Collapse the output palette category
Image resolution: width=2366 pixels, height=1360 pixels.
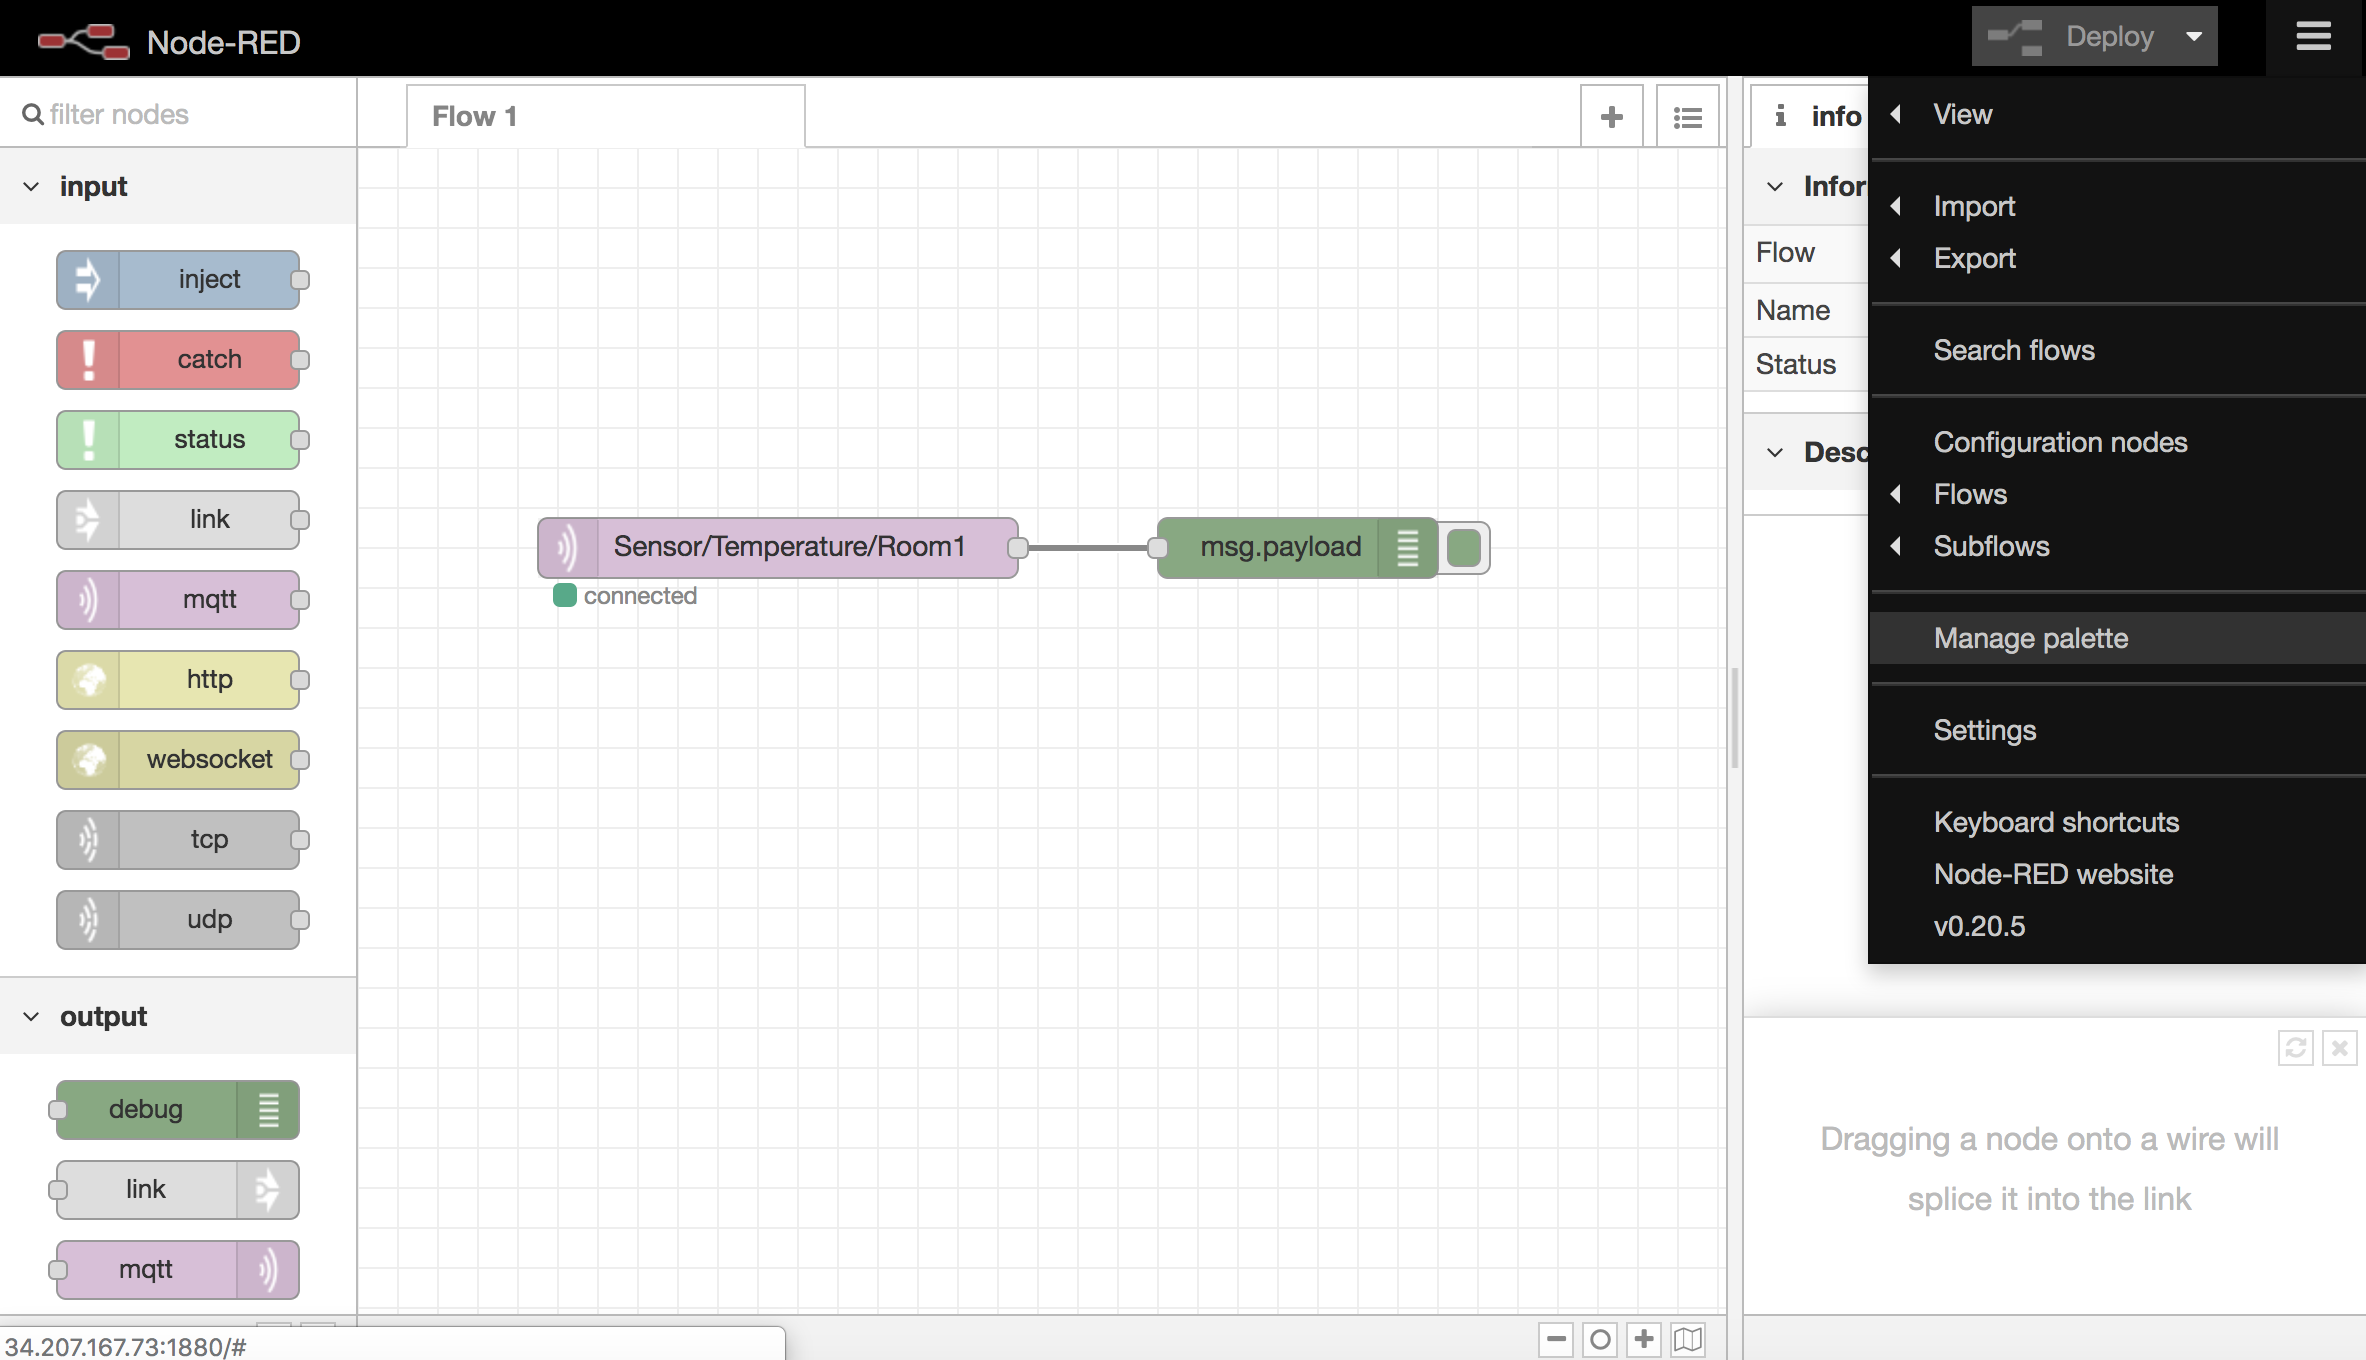click(178, 1017)
